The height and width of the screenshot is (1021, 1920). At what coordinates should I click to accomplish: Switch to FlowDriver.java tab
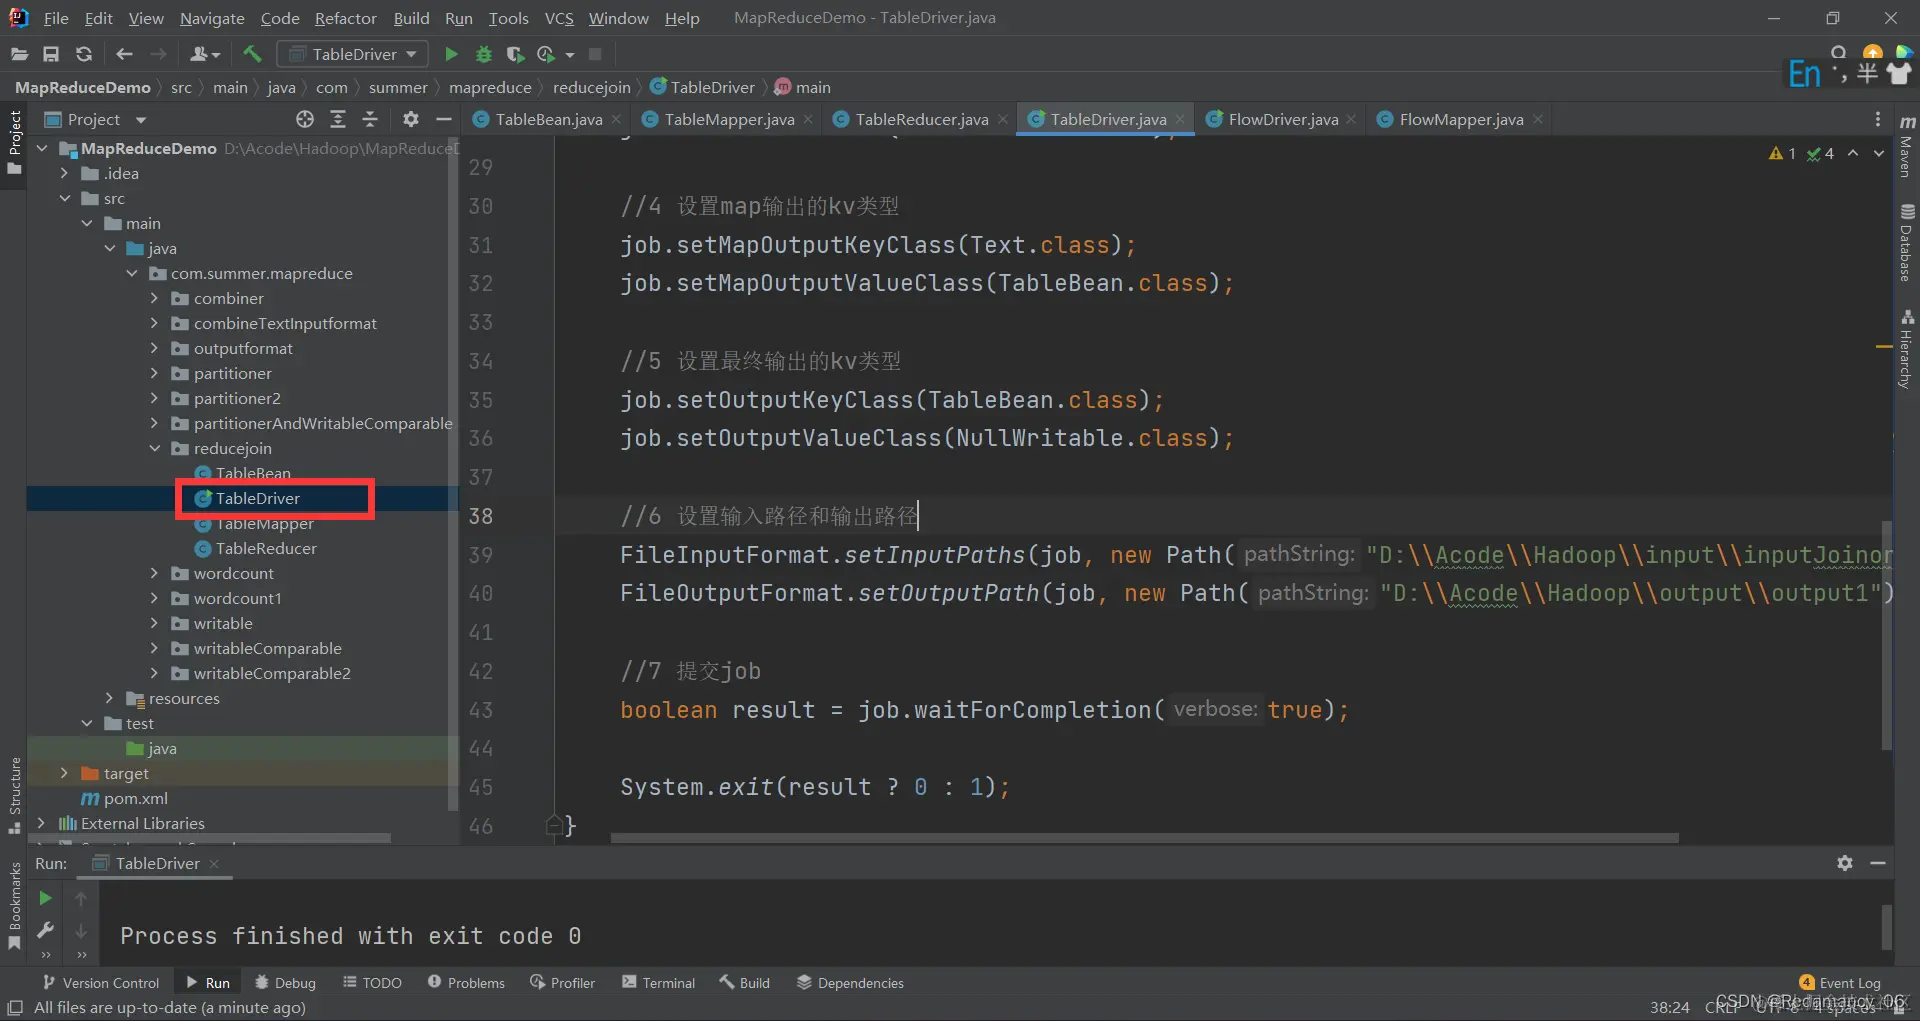(1283, 119)
